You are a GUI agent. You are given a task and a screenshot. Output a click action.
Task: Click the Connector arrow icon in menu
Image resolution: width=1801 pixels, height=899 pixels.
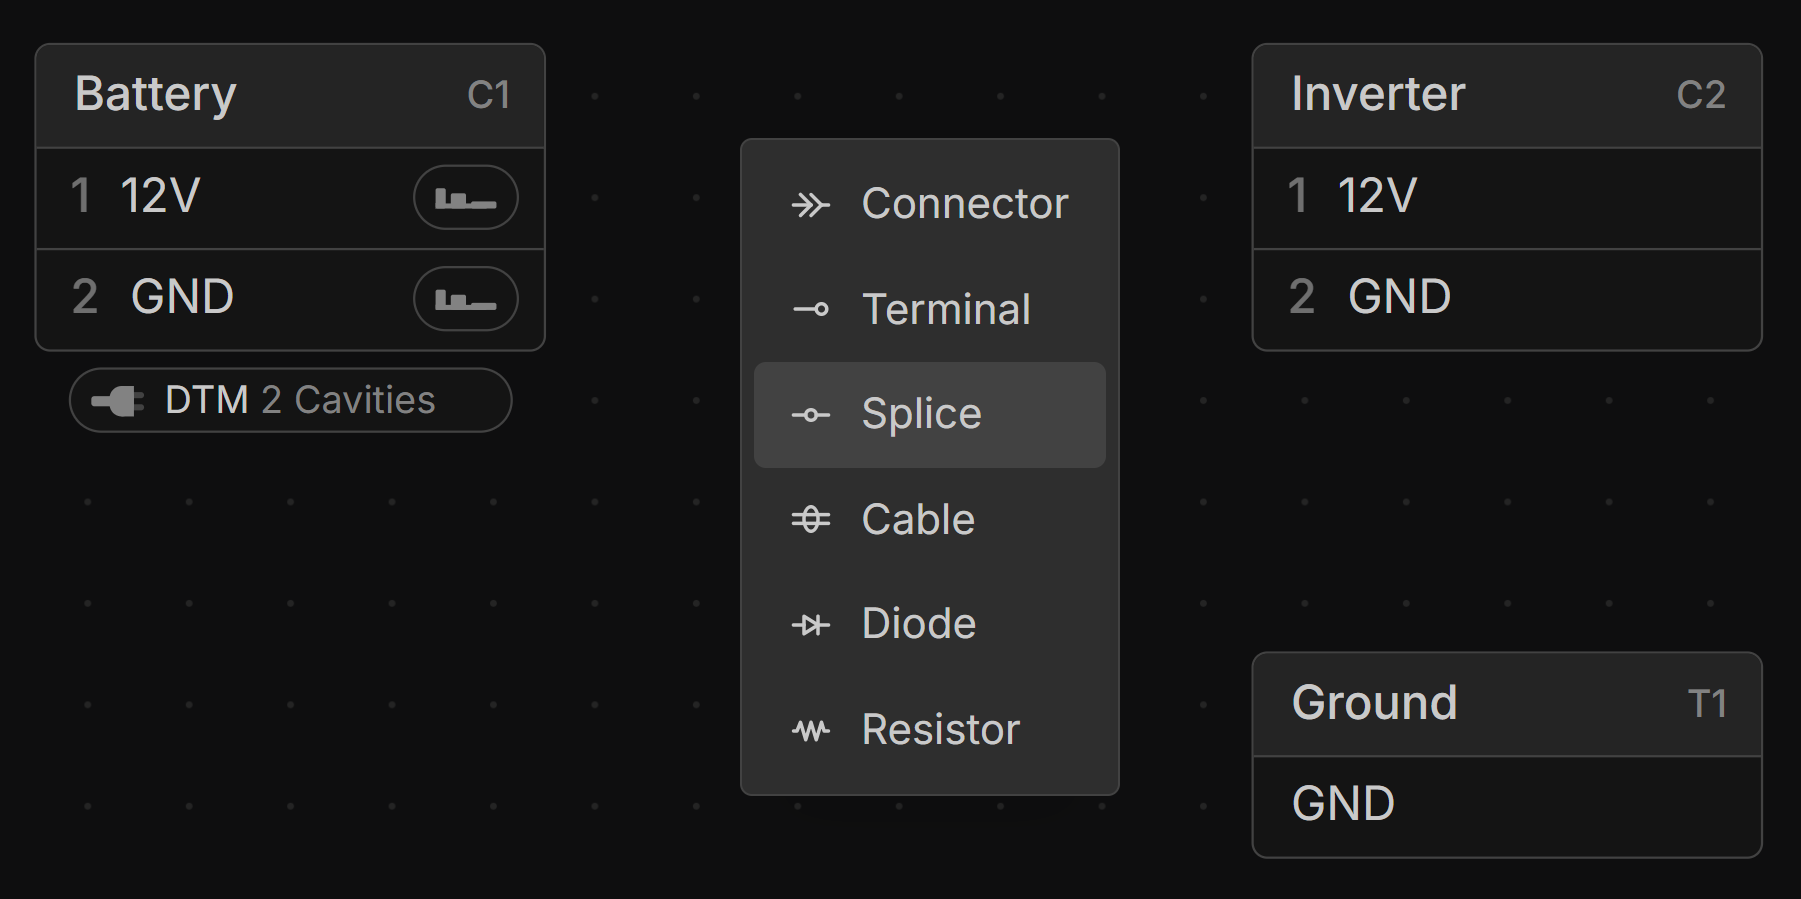[810, 205]
